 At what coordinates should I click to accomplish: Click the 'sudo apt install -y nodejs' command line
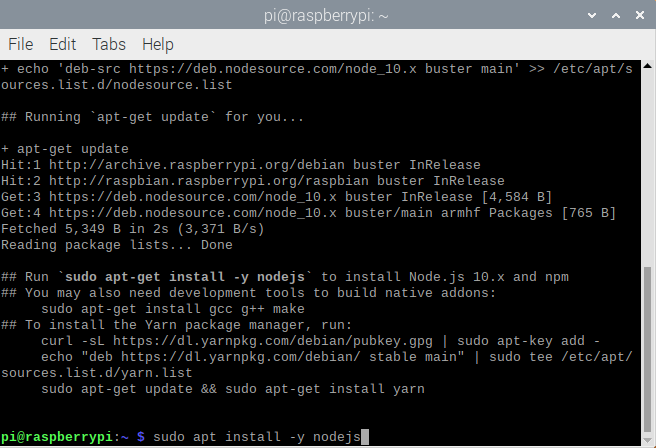[256, 437]
